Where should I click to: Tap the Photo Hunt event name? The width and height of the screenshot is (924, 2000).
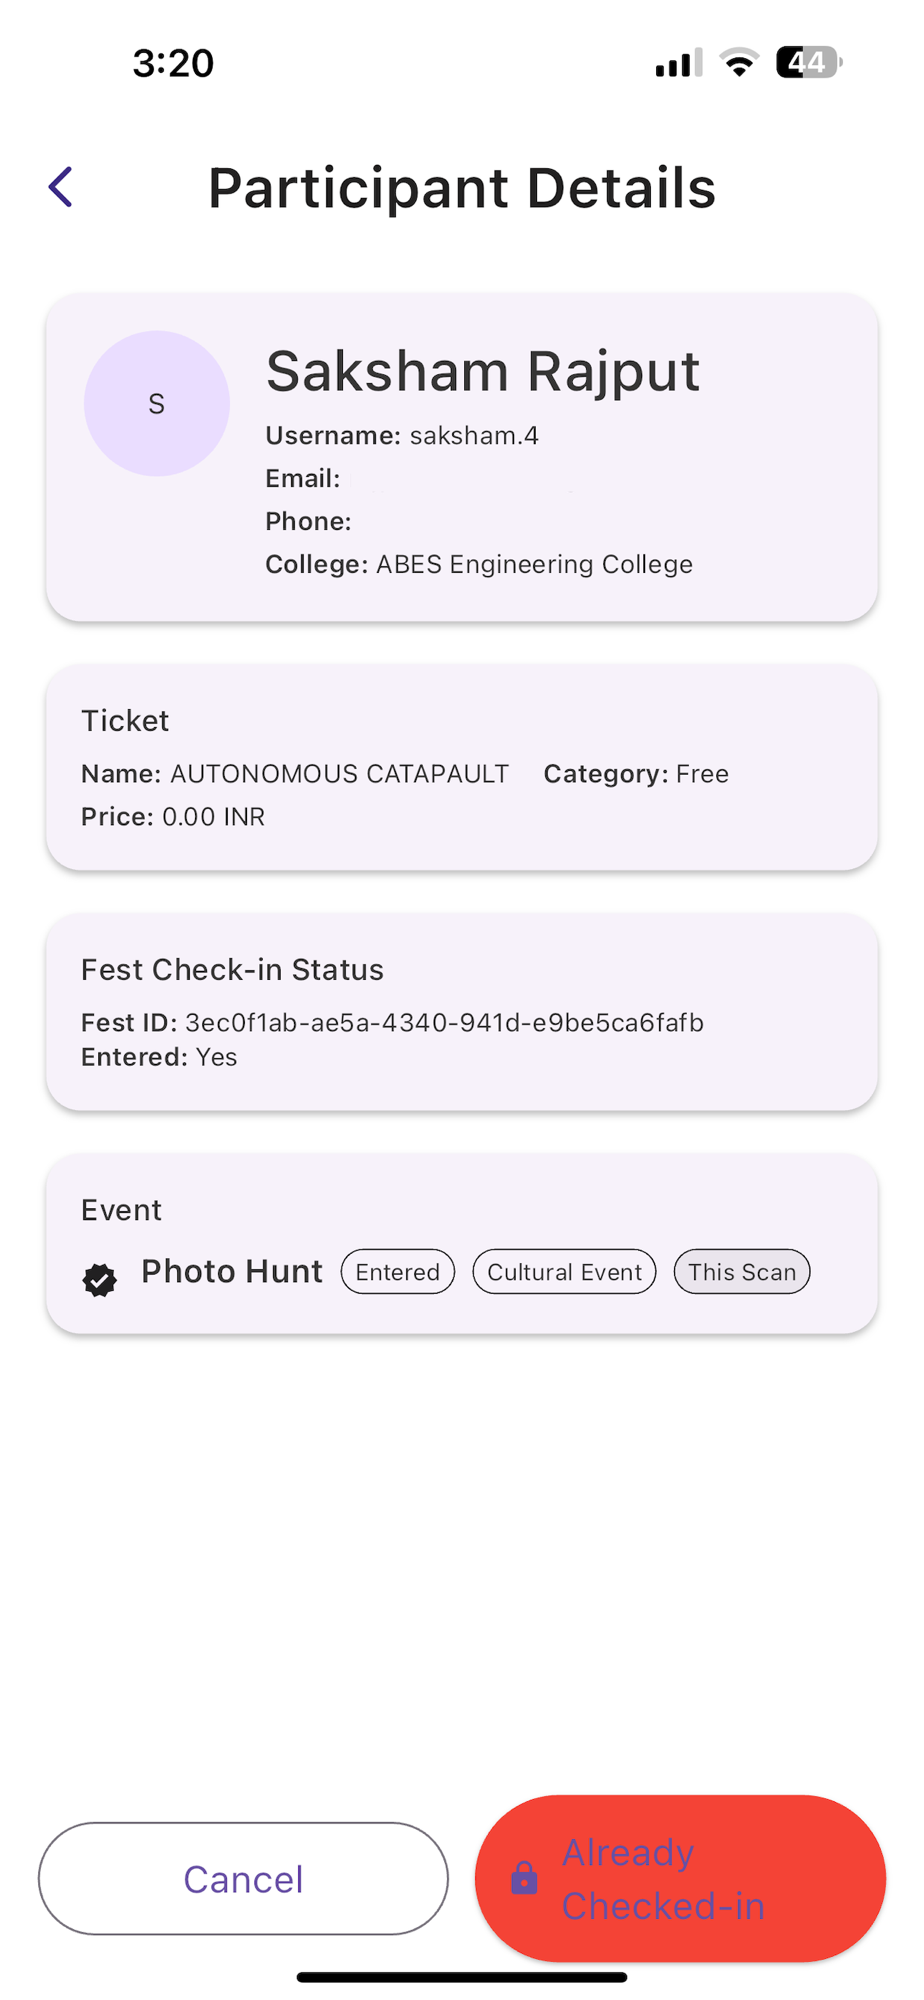point(232,1271)
